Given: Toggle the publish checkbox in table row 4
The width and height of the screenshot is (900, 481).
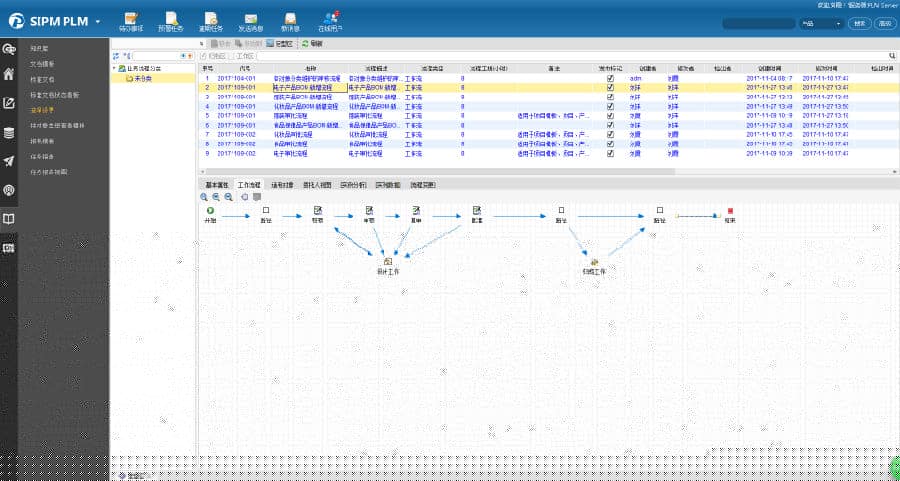Looking at the screenshot, I should [611, 107].
